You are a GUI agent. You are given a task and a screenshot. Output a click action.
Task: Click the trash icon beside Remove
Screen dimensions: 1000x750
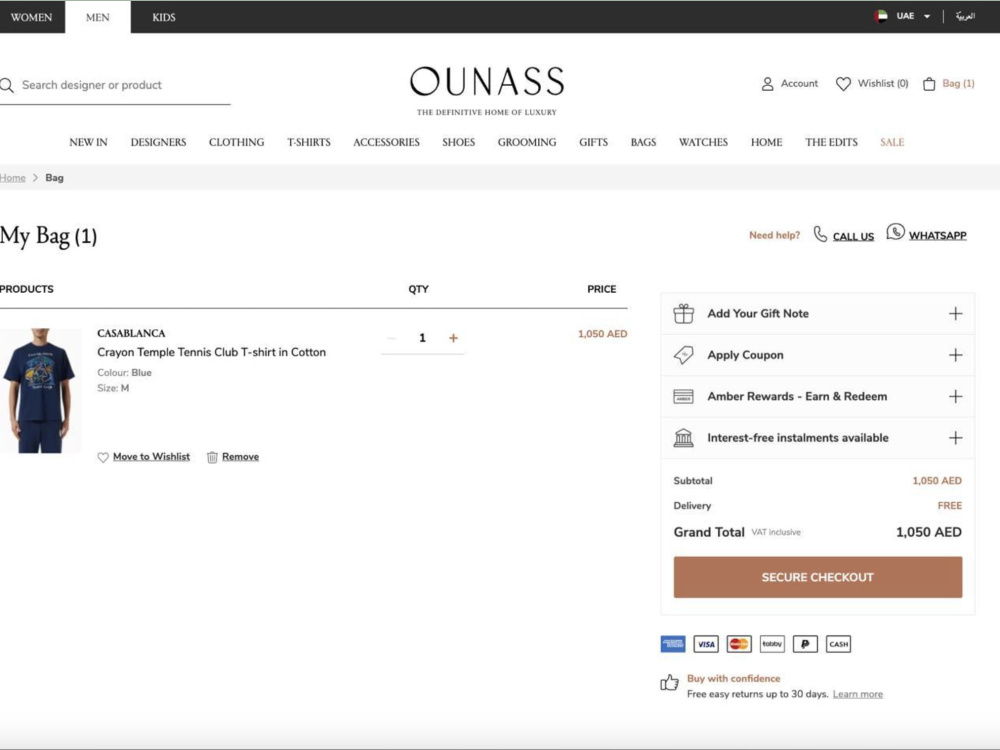212,457
